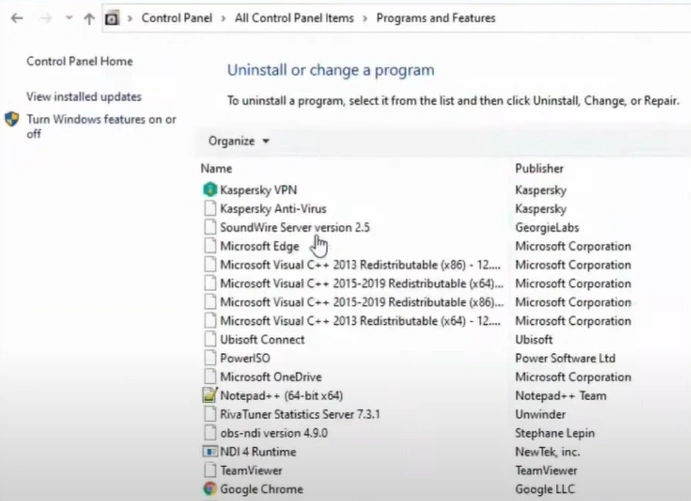Select NDI 4 Runtime entry
Viewport: 691px width, 501px height.
[258, 452]
